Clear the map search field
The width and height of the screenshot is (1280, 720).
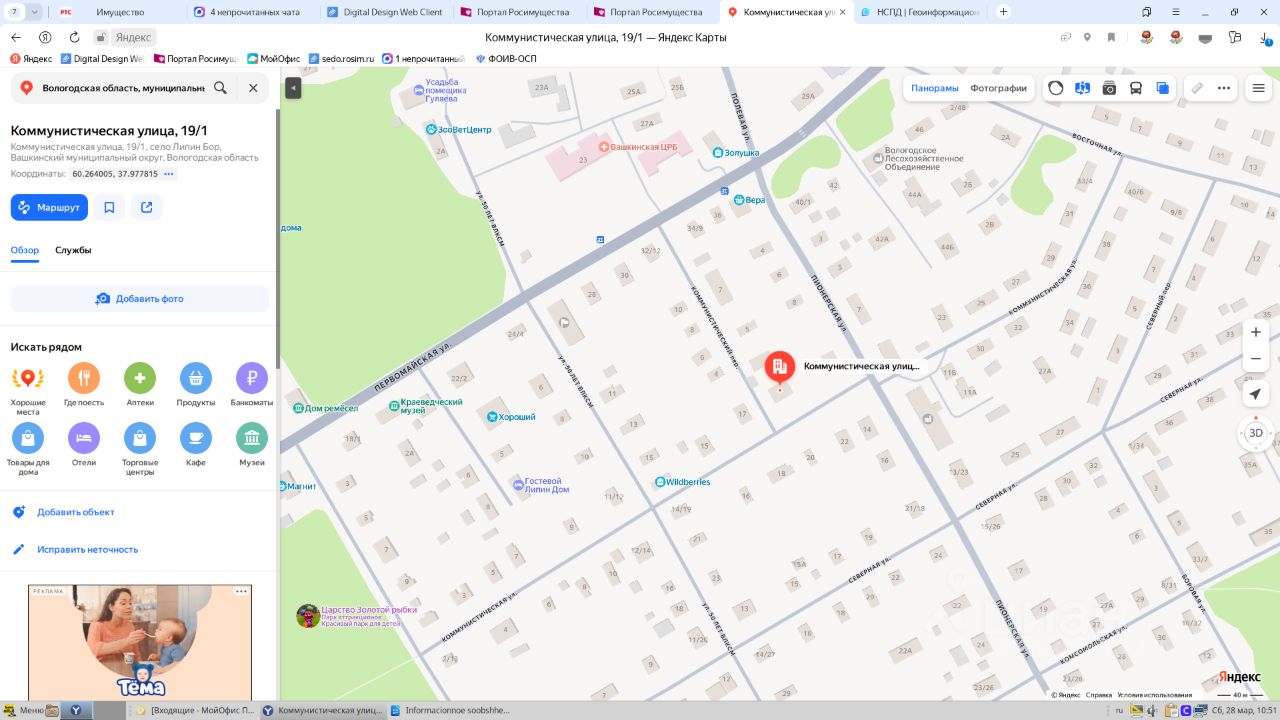point(253,88)
